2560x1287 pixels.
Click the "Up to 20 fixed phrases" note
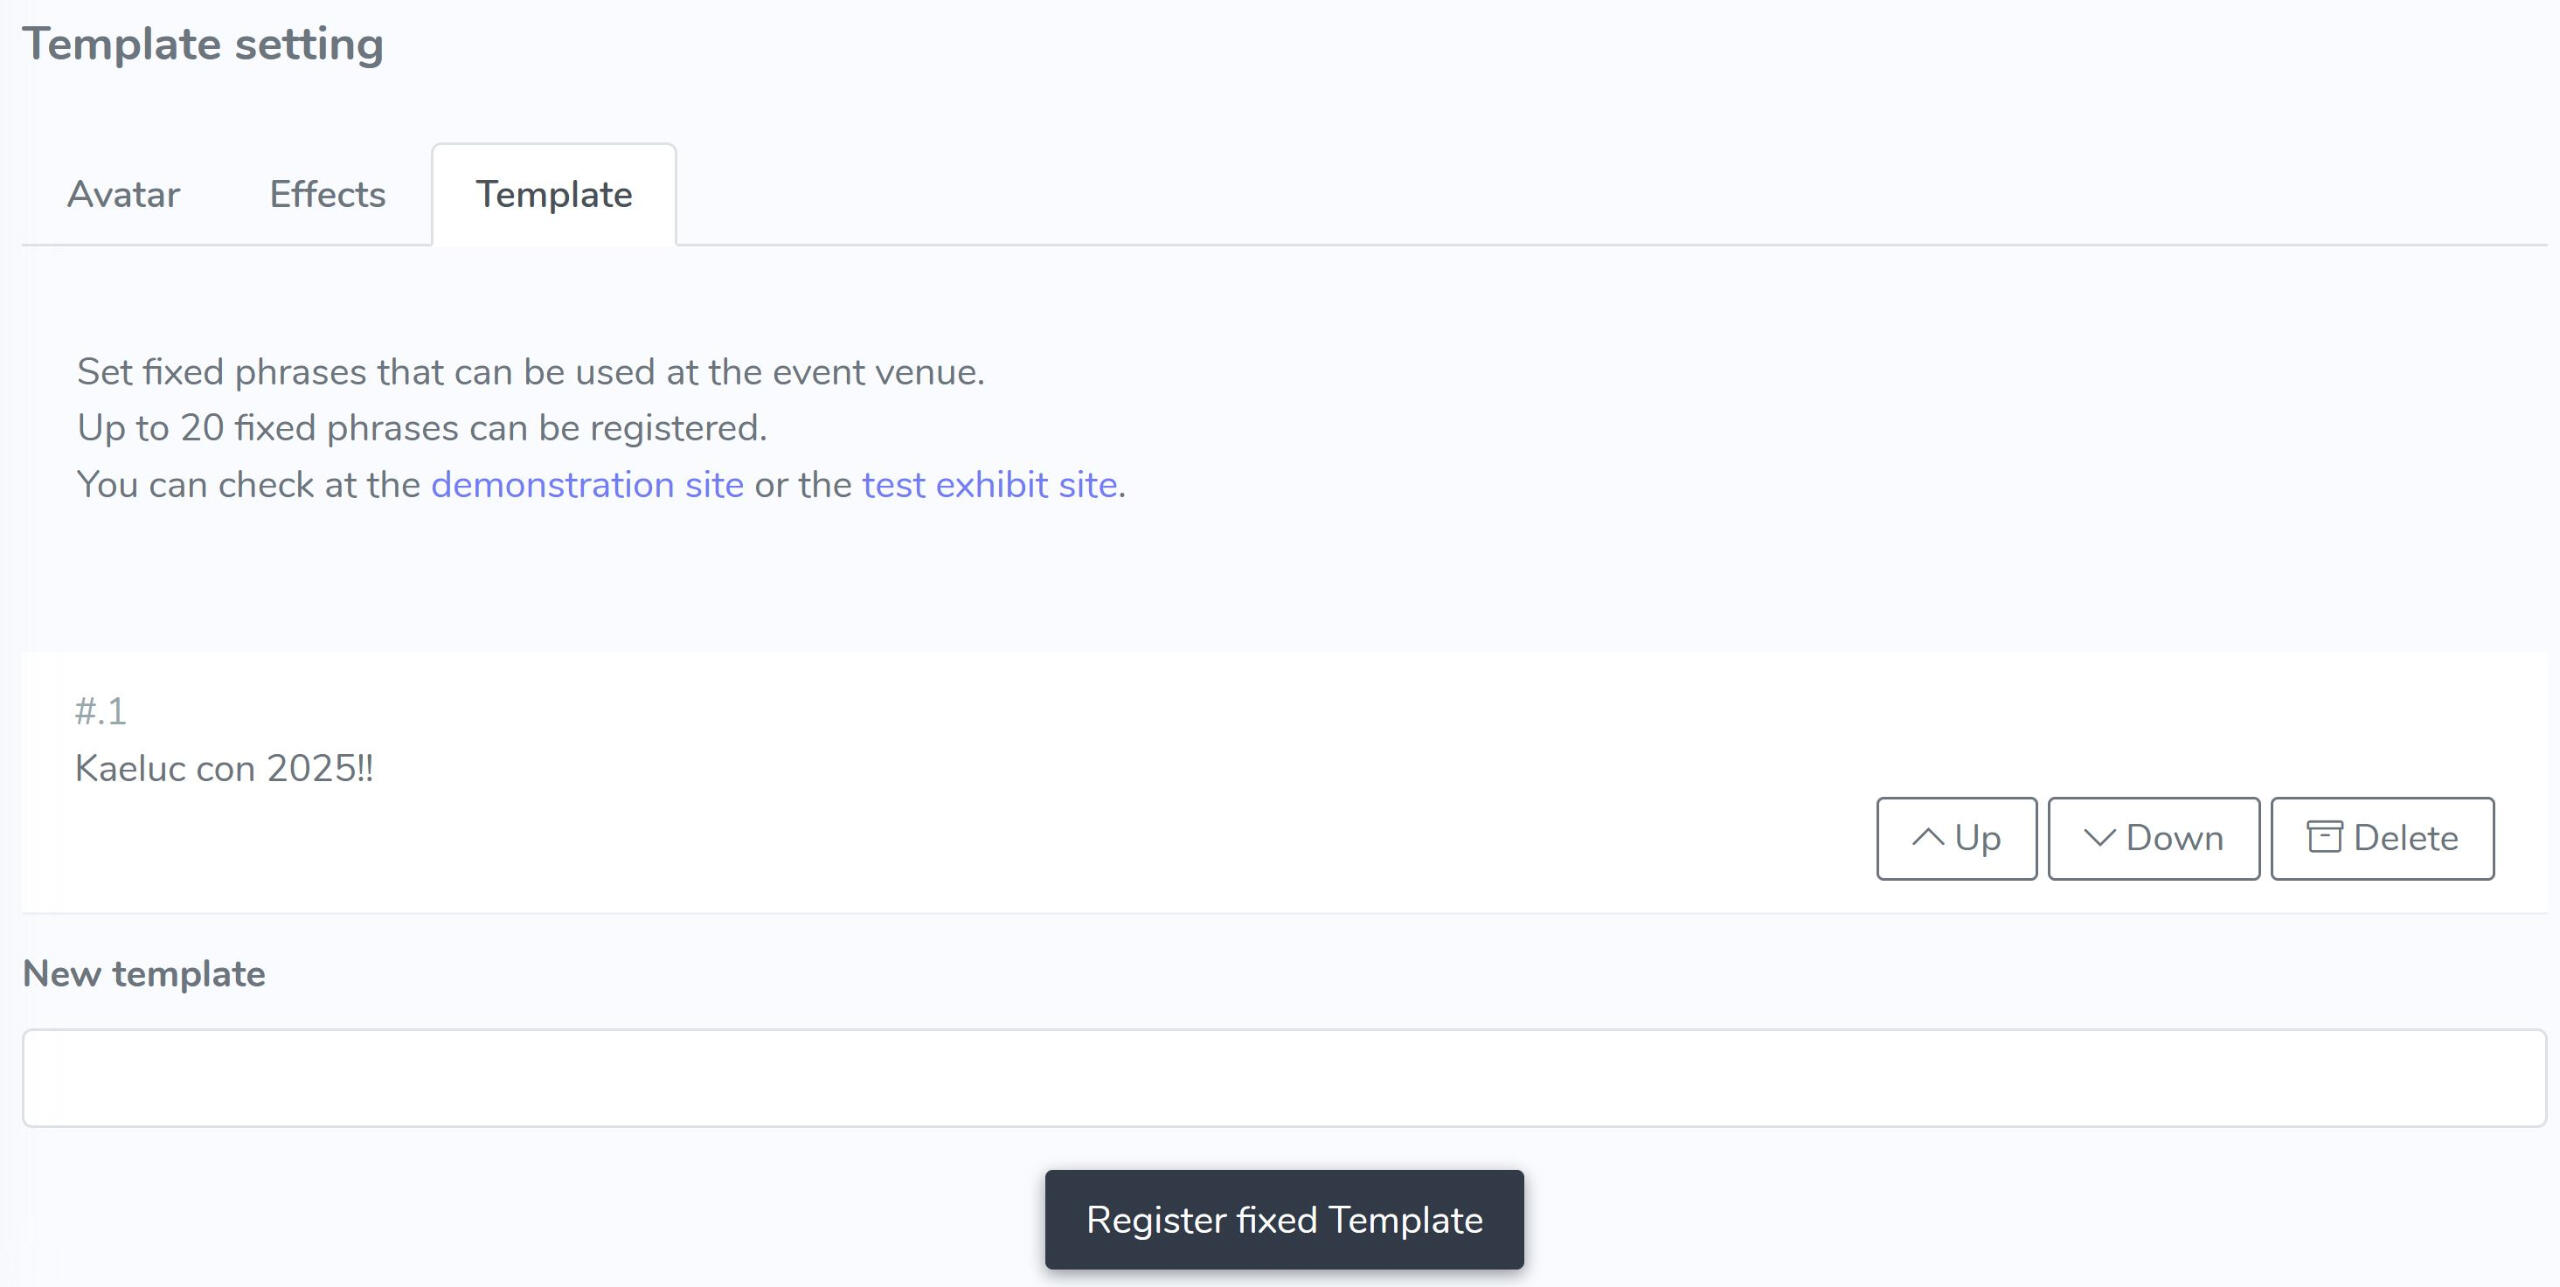(x=421, y=428)
